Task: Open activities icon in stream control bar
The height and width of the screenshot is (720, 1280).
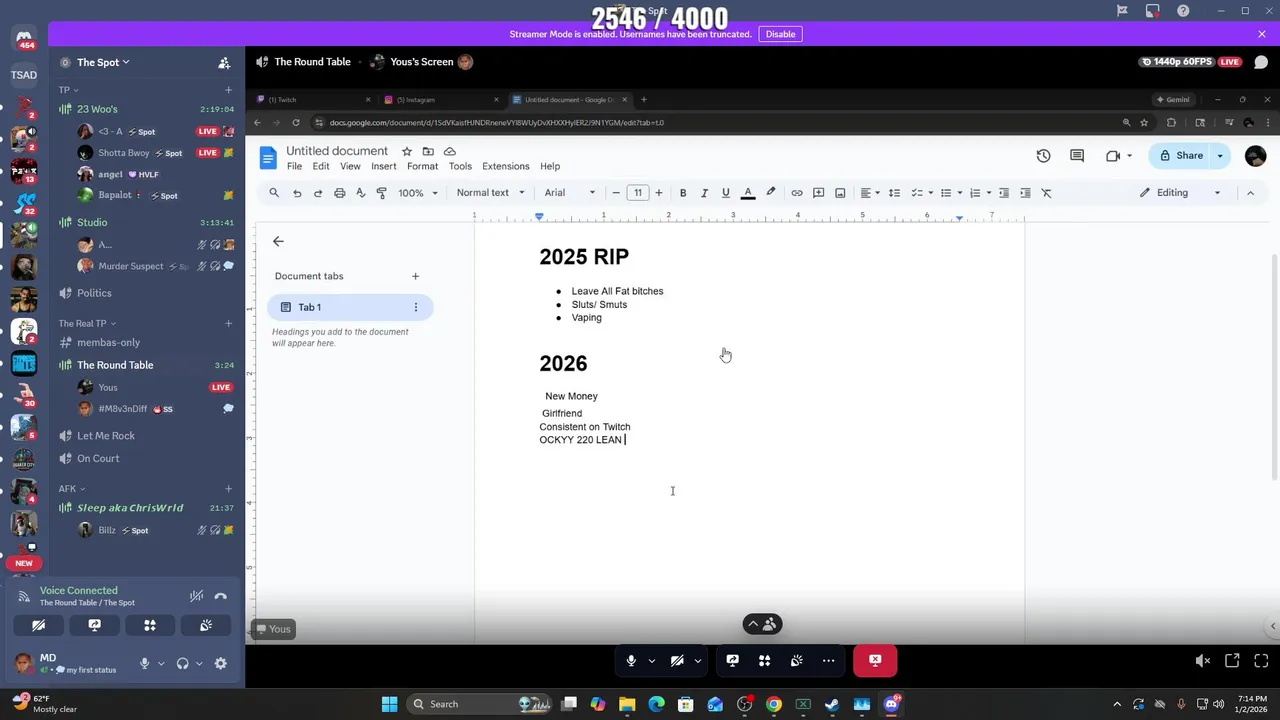Action: [x=764, y=660]
